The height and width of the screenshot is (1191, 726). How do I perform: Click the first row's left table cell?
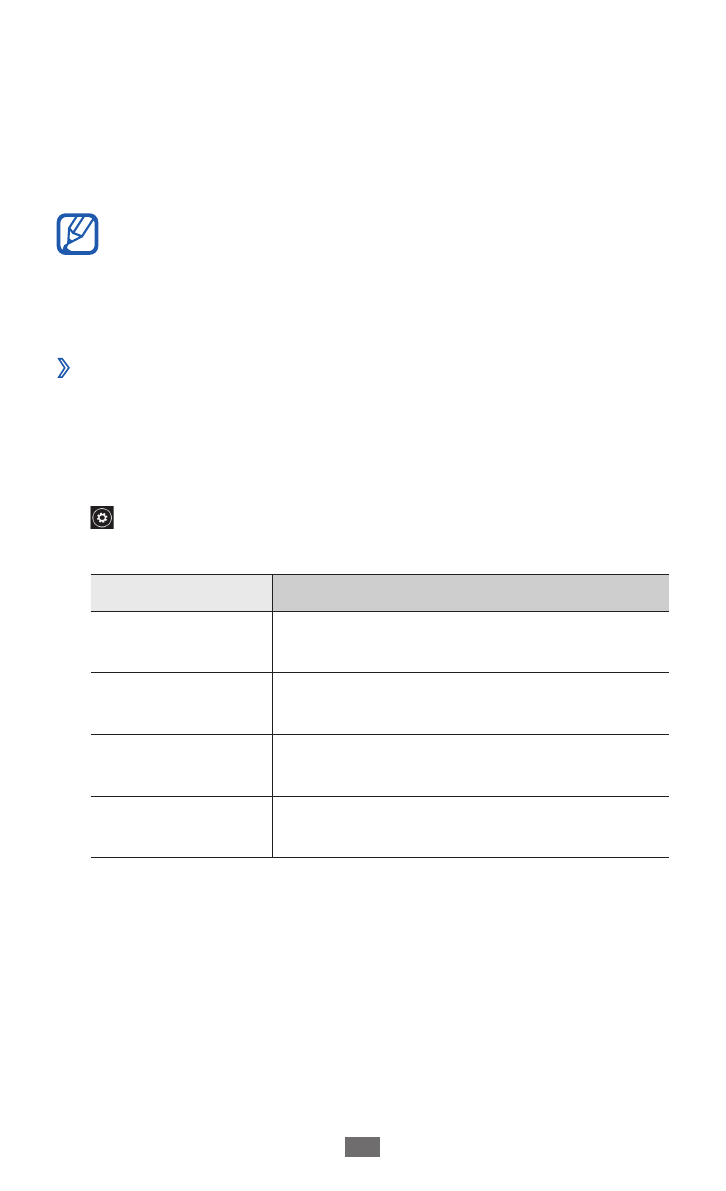tap(181, 641)
